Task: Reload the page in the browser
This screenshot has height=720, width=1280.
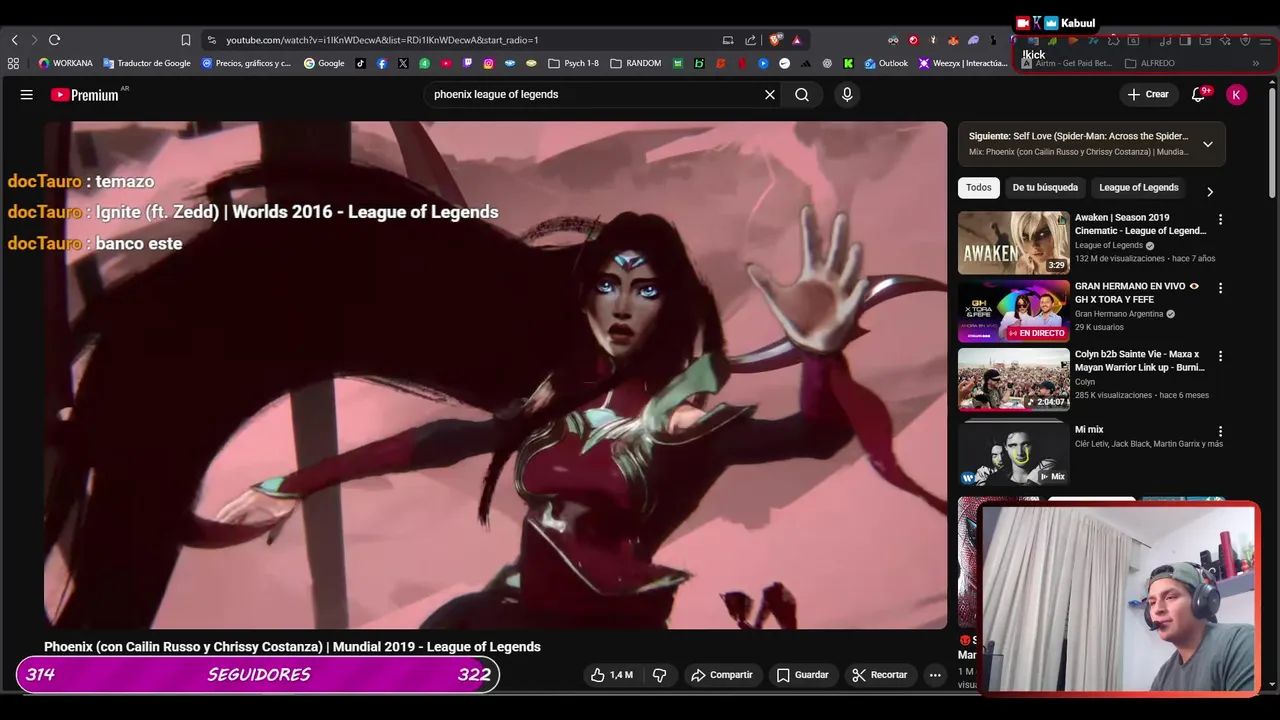Action: pyautogui.click(x=54, y=40)
